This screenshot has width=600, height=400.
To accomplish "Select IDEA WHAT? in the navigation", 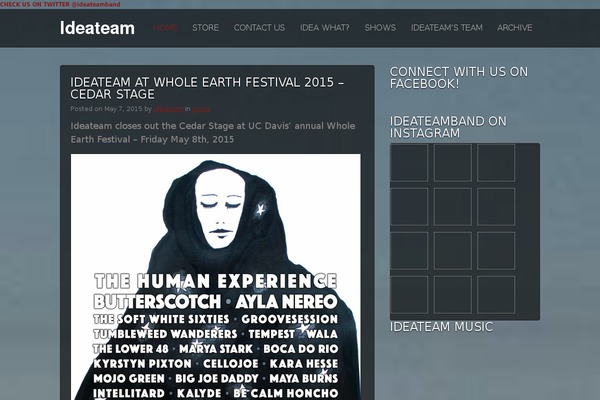I will point(324,28).
